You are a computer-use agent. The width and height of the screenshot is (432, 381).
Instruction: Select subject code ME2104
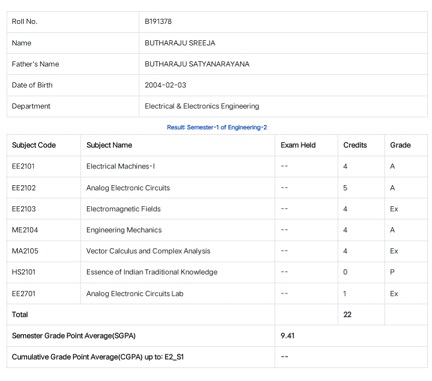click(x=25, y=230)
